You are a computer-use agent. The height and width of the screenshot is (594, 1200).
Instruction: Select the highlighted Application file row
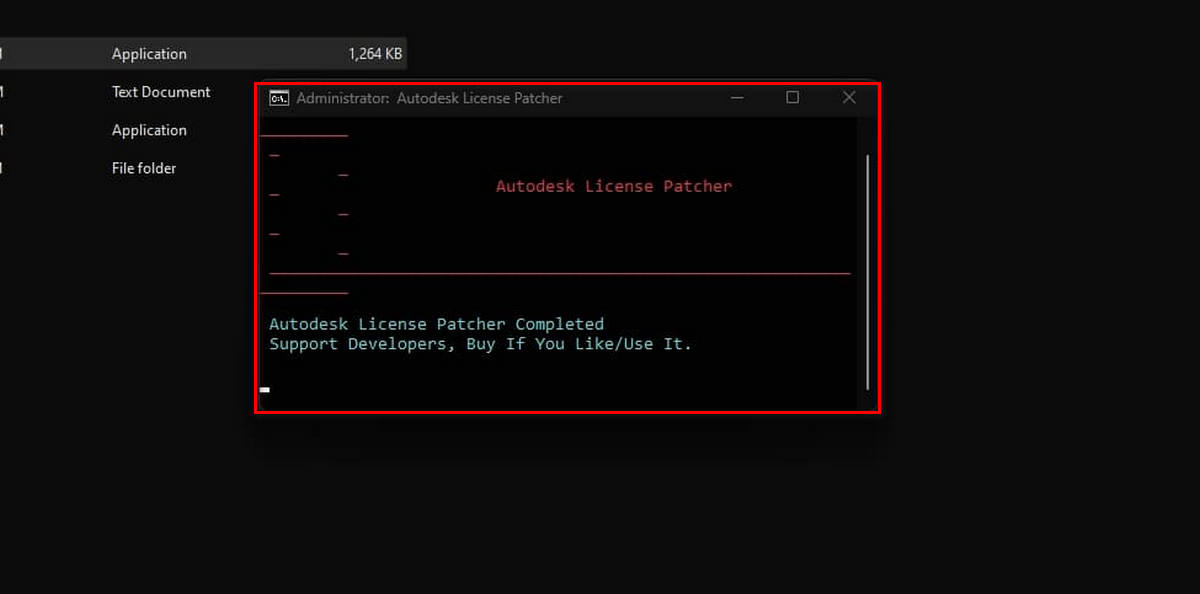click(x=149, y=54)
